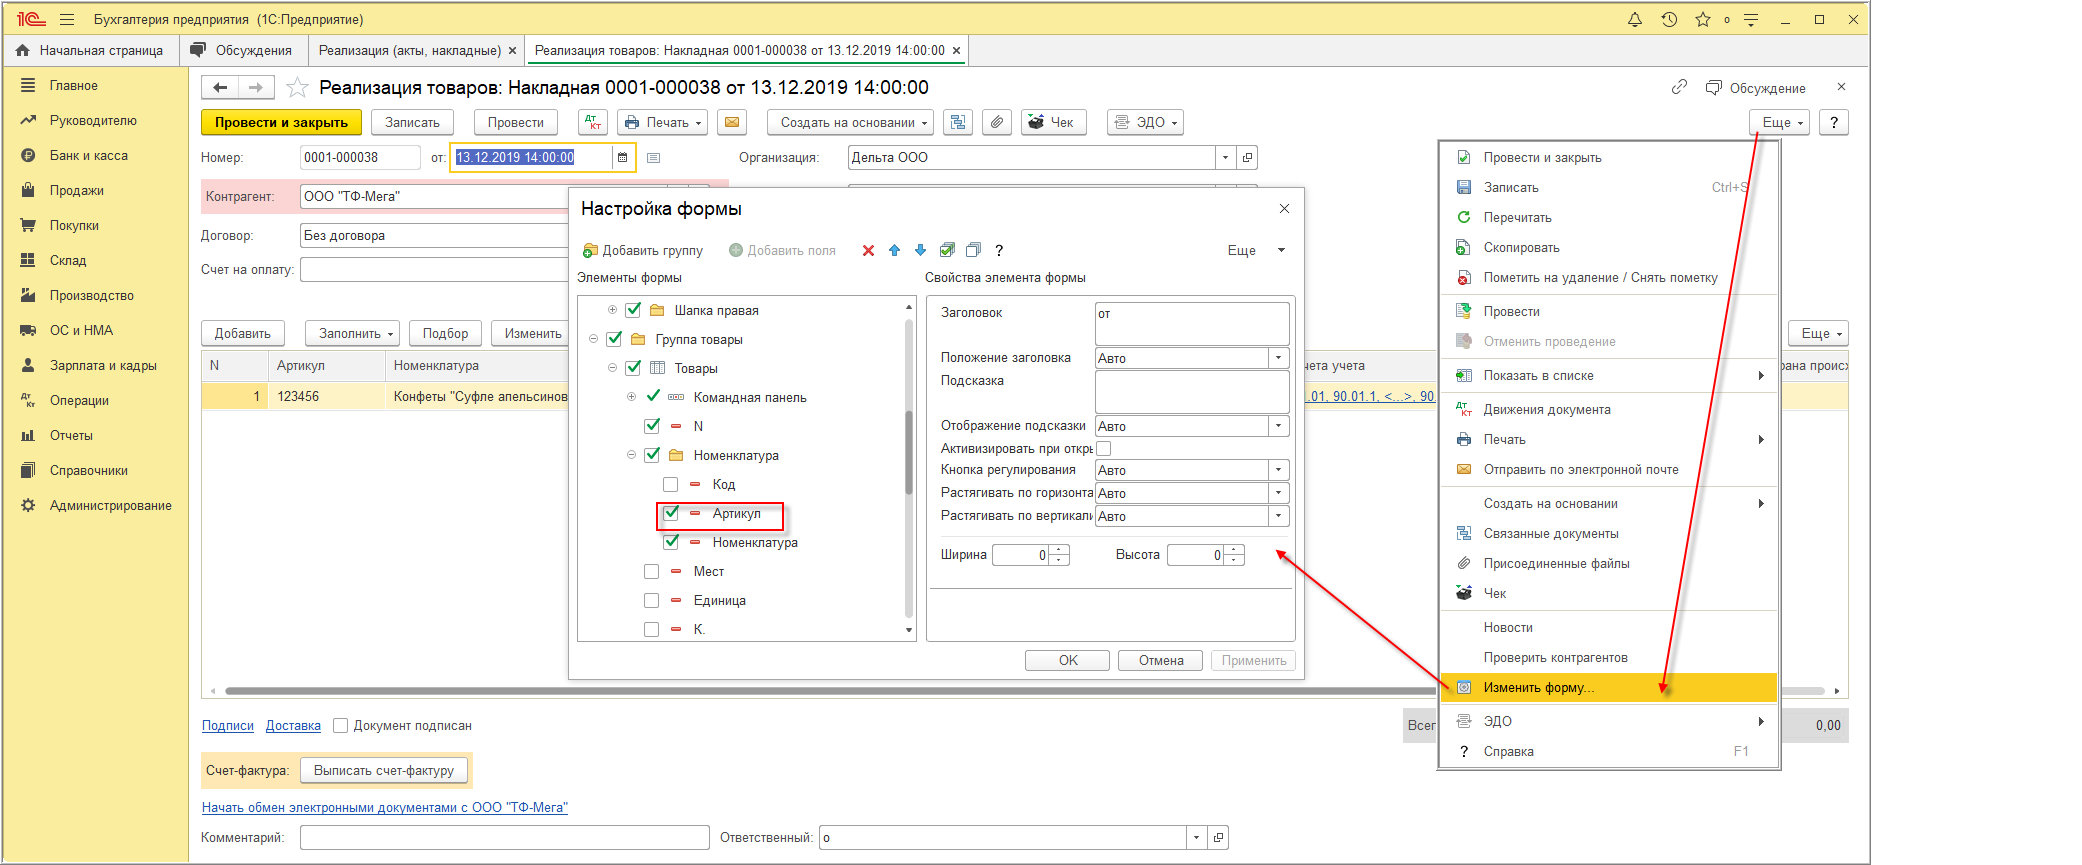Image resolution: width=2082 pixels, height=865 pixels.
Task: Open Кнопка регулирования dropdown
Action: click(x=1278, y=470)
